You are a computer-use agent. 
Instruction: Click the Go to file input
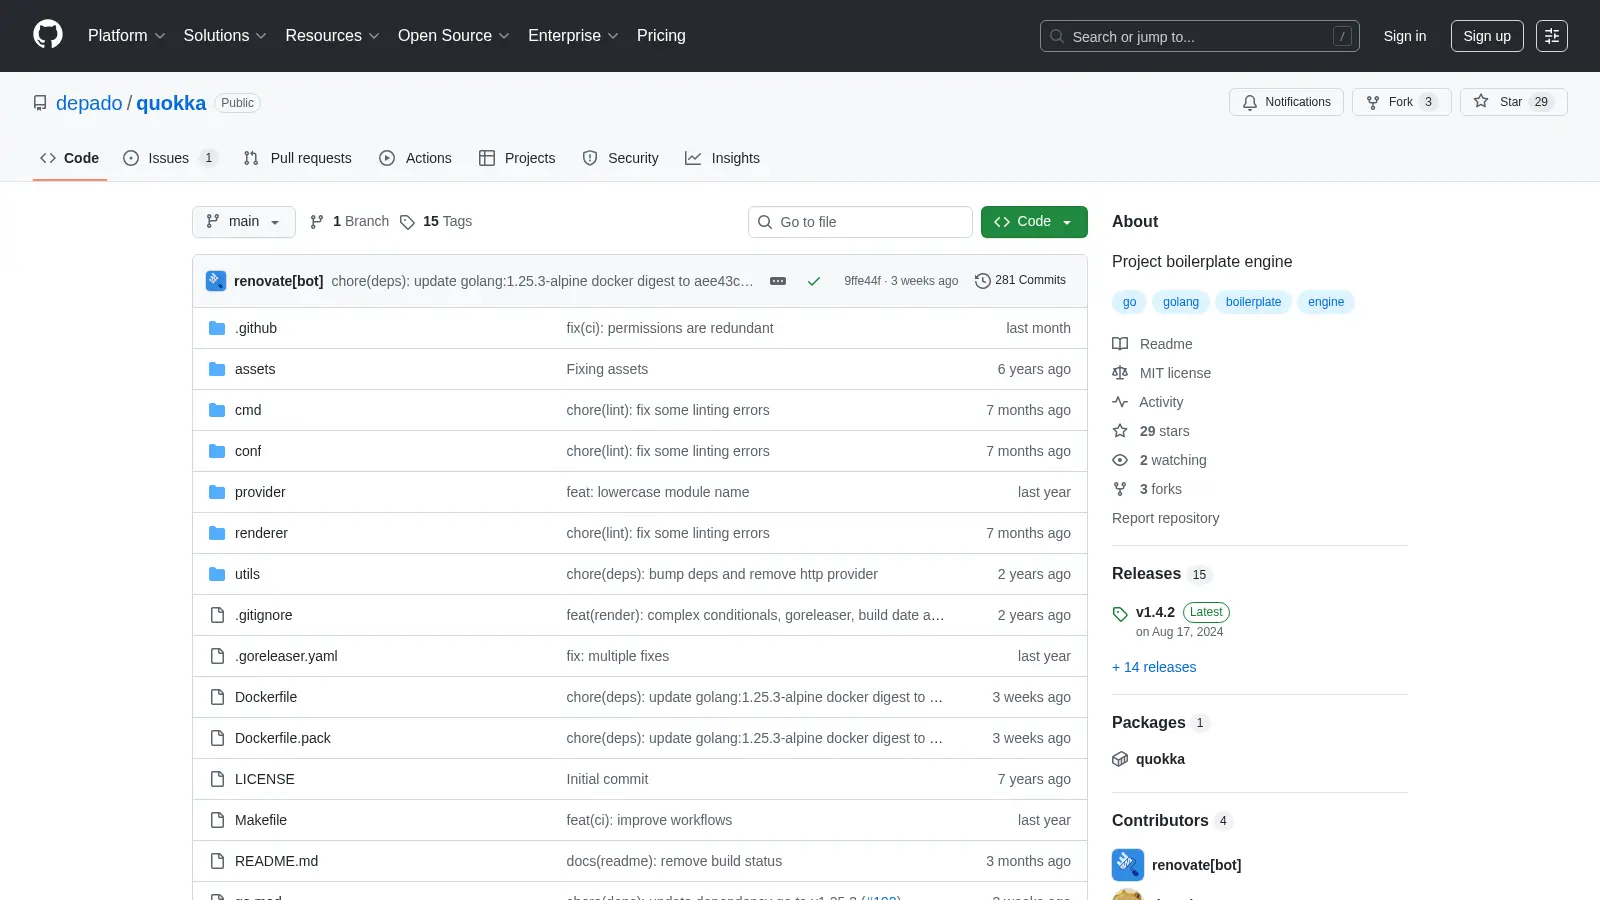[860, 222]
